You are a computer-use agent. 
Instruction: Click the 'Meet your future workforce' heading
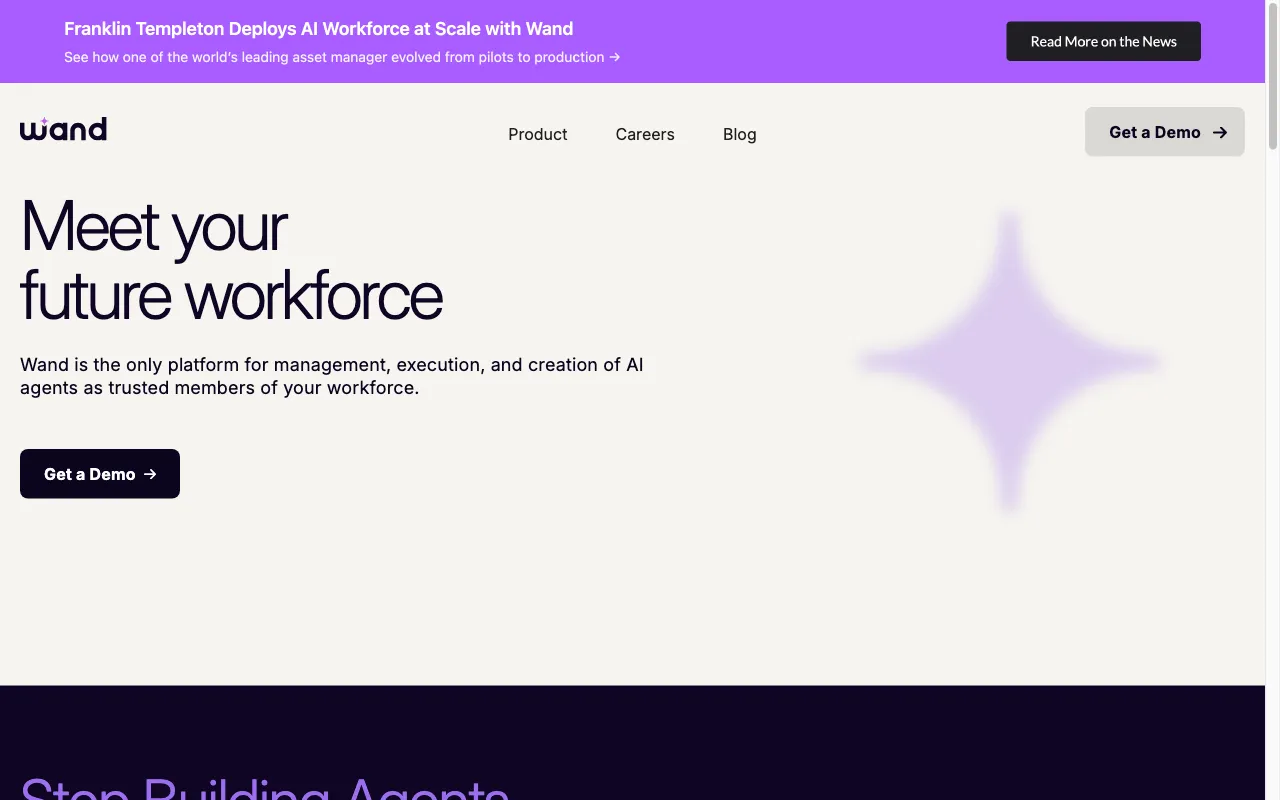pyautogui.click(x=231, y=260)
